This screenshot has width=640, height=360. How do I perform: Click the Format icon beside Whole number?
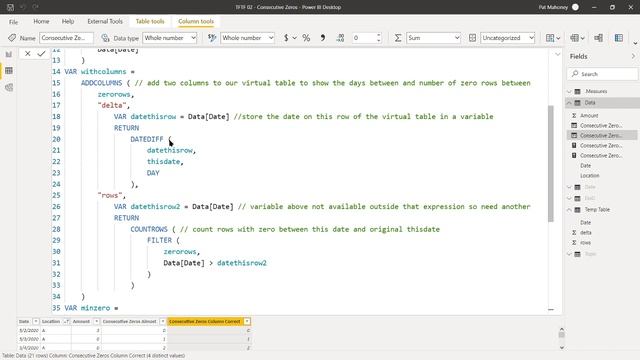(212, 38)
